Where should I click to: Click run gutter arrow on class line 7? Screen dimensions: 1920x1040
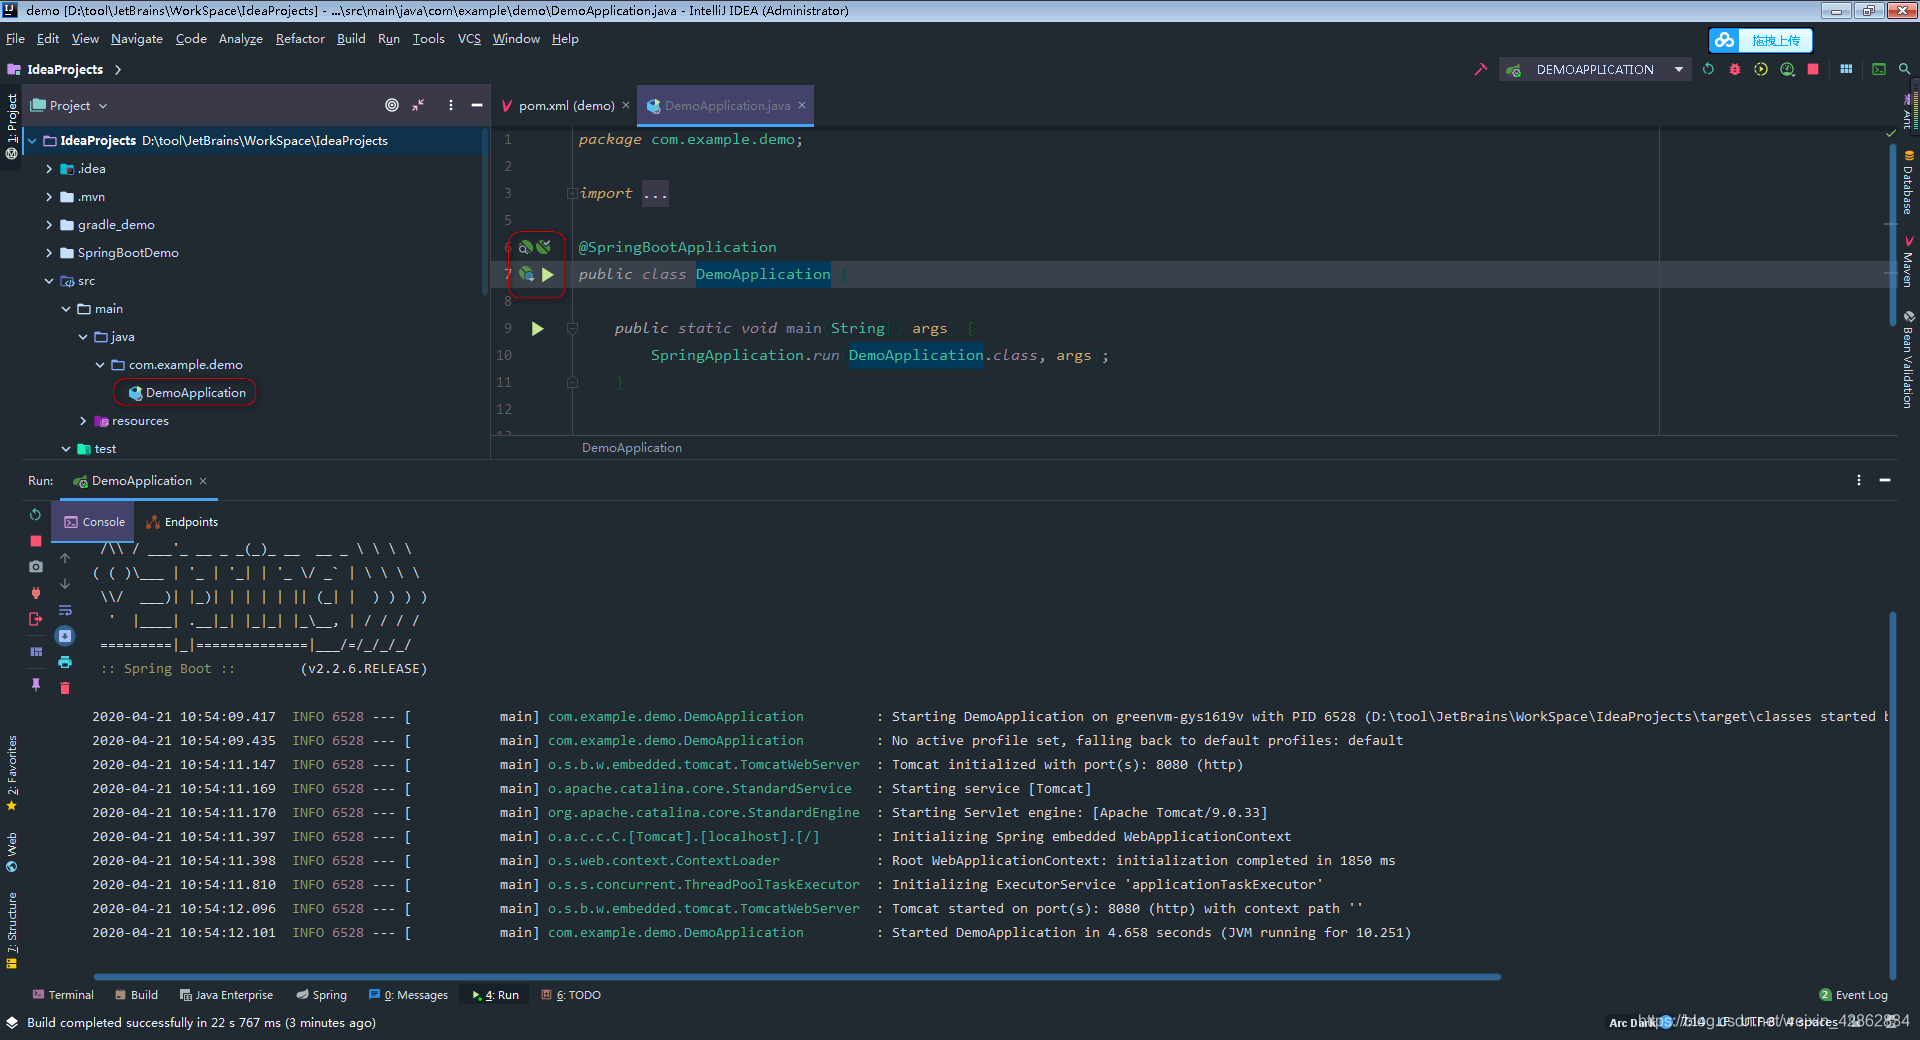548,274
